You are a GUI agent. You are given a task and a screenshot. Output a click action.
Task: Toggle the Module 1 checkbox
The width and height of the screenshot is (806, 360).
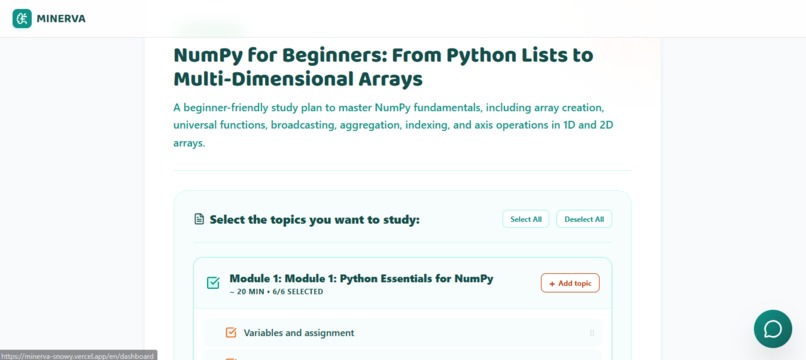click(213, 283)
